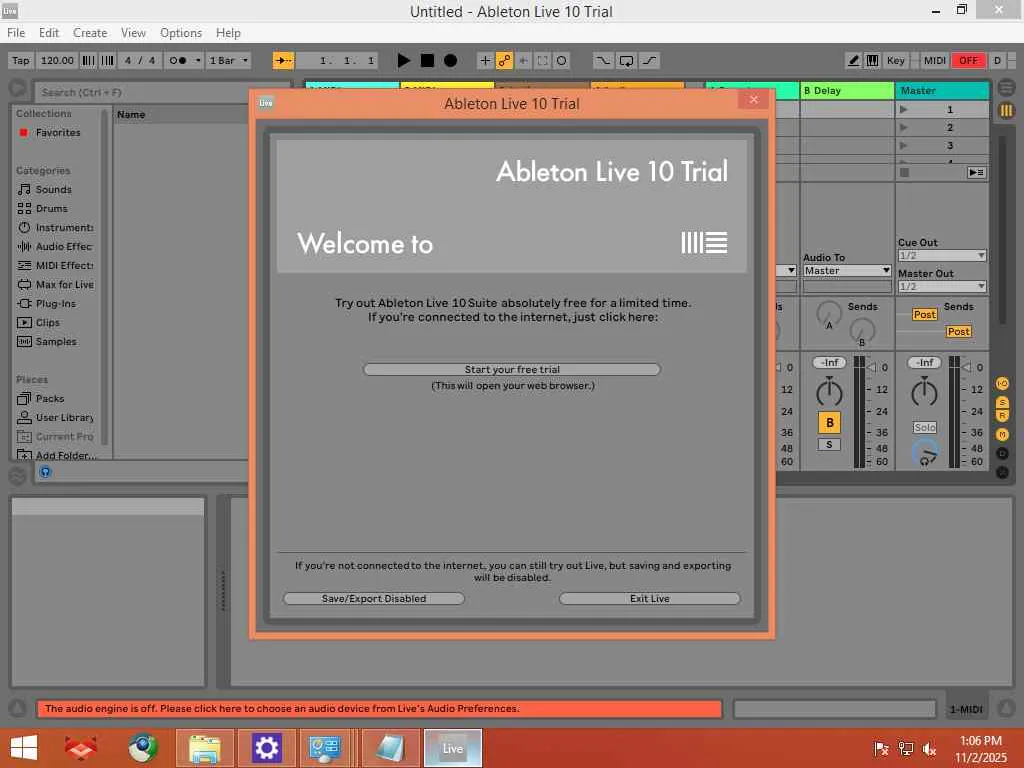
Task: Adjust the Master Preview/Cue volume knob
Action: tap(925, 452)
